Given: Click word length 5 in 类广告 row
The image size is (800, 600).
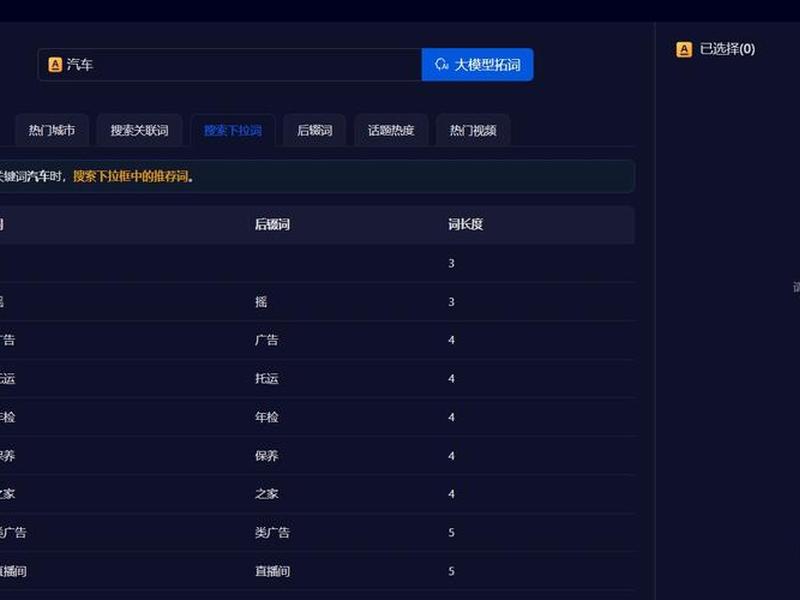Looking at the screenshot, I should point(451,533).
